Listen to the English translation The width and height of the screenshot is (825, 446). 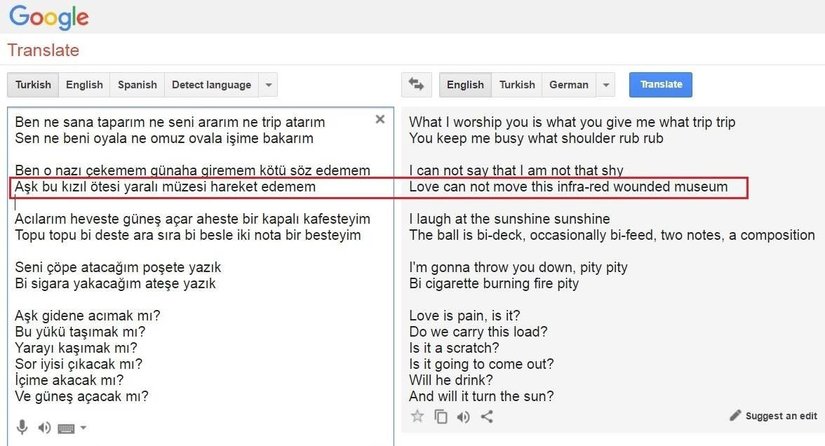pos(464,417)
